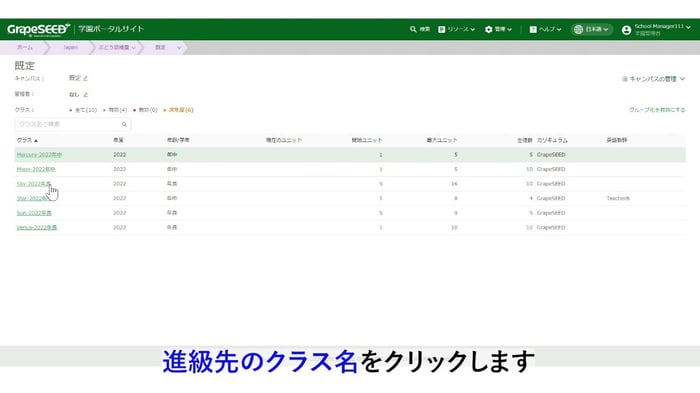Edit the manager なし with the pencil icon
This screenshot has height=393, width=700.
(86, 95)
